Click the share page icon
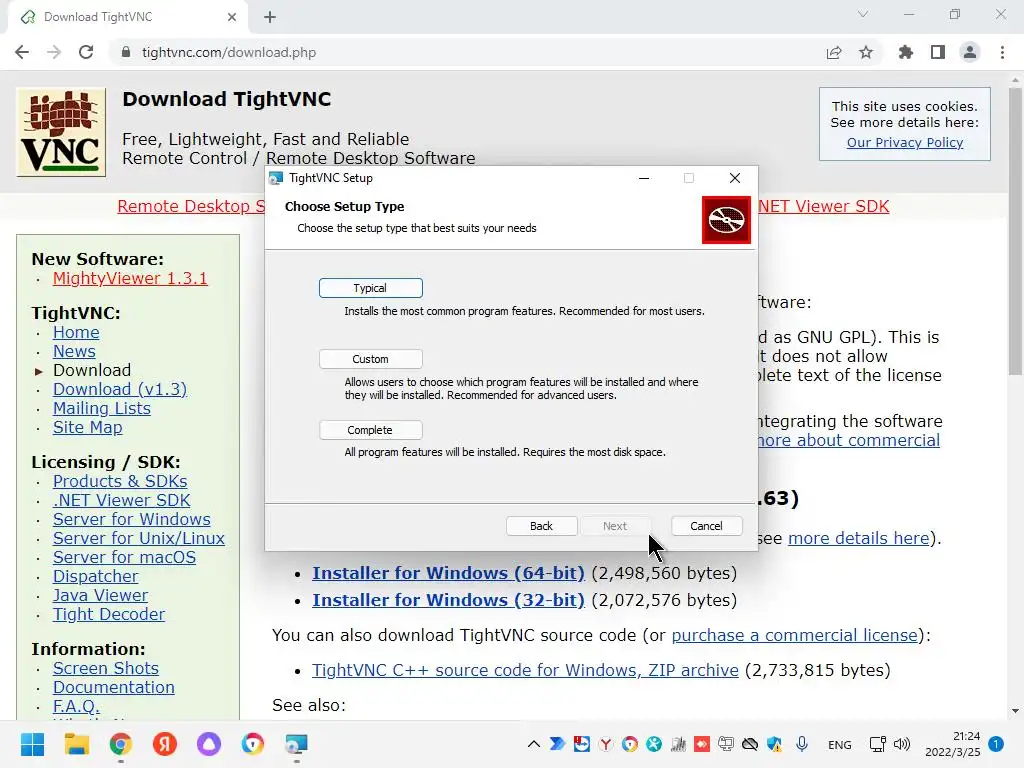 click(834, 52)
